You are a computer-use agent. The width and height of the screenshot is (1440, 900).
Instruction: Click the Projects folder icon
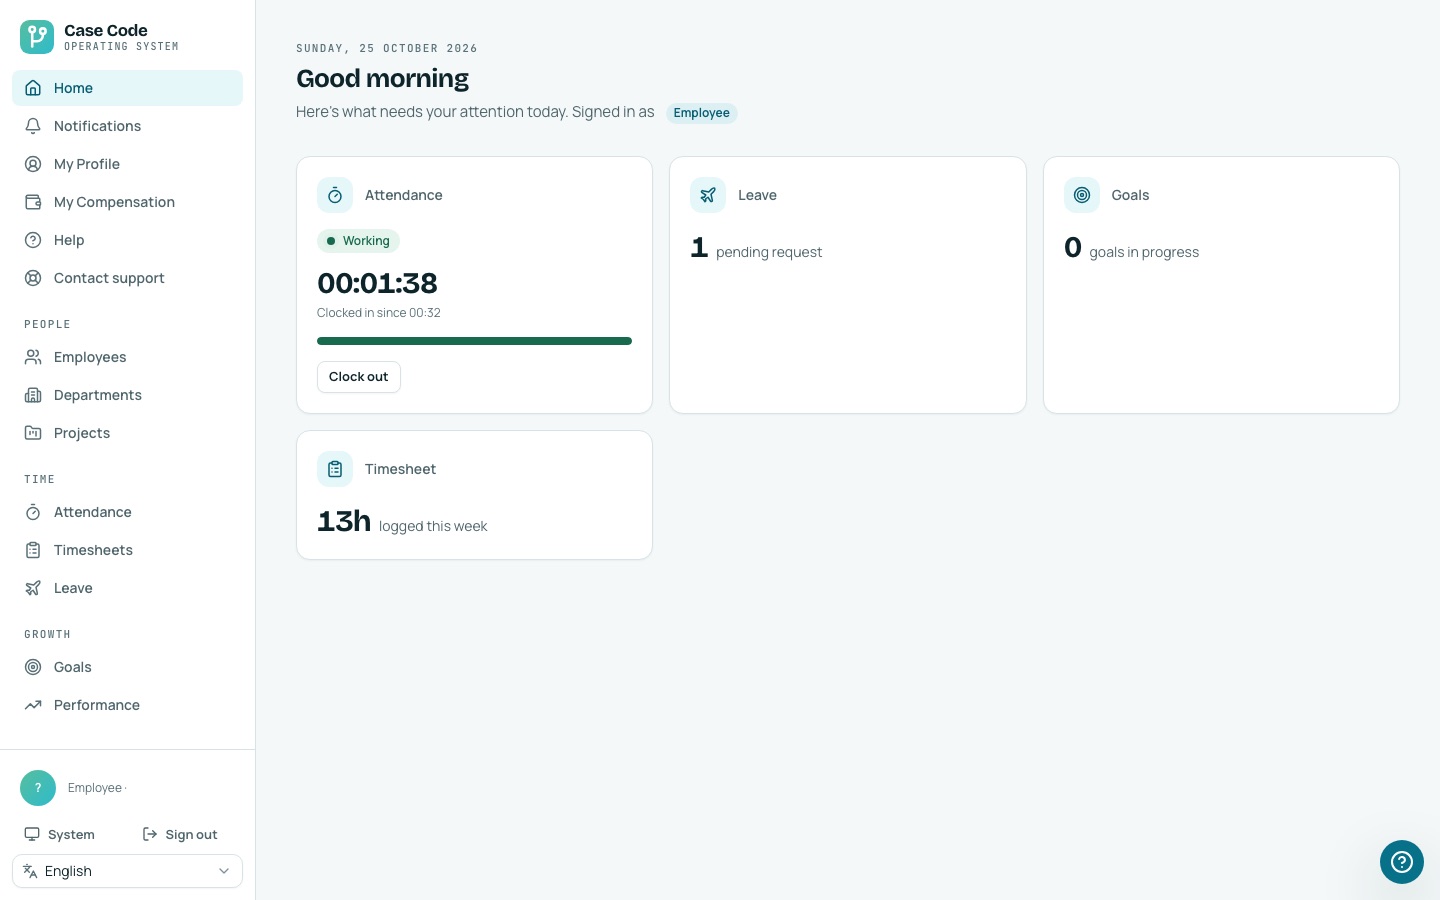coord(33,433)
